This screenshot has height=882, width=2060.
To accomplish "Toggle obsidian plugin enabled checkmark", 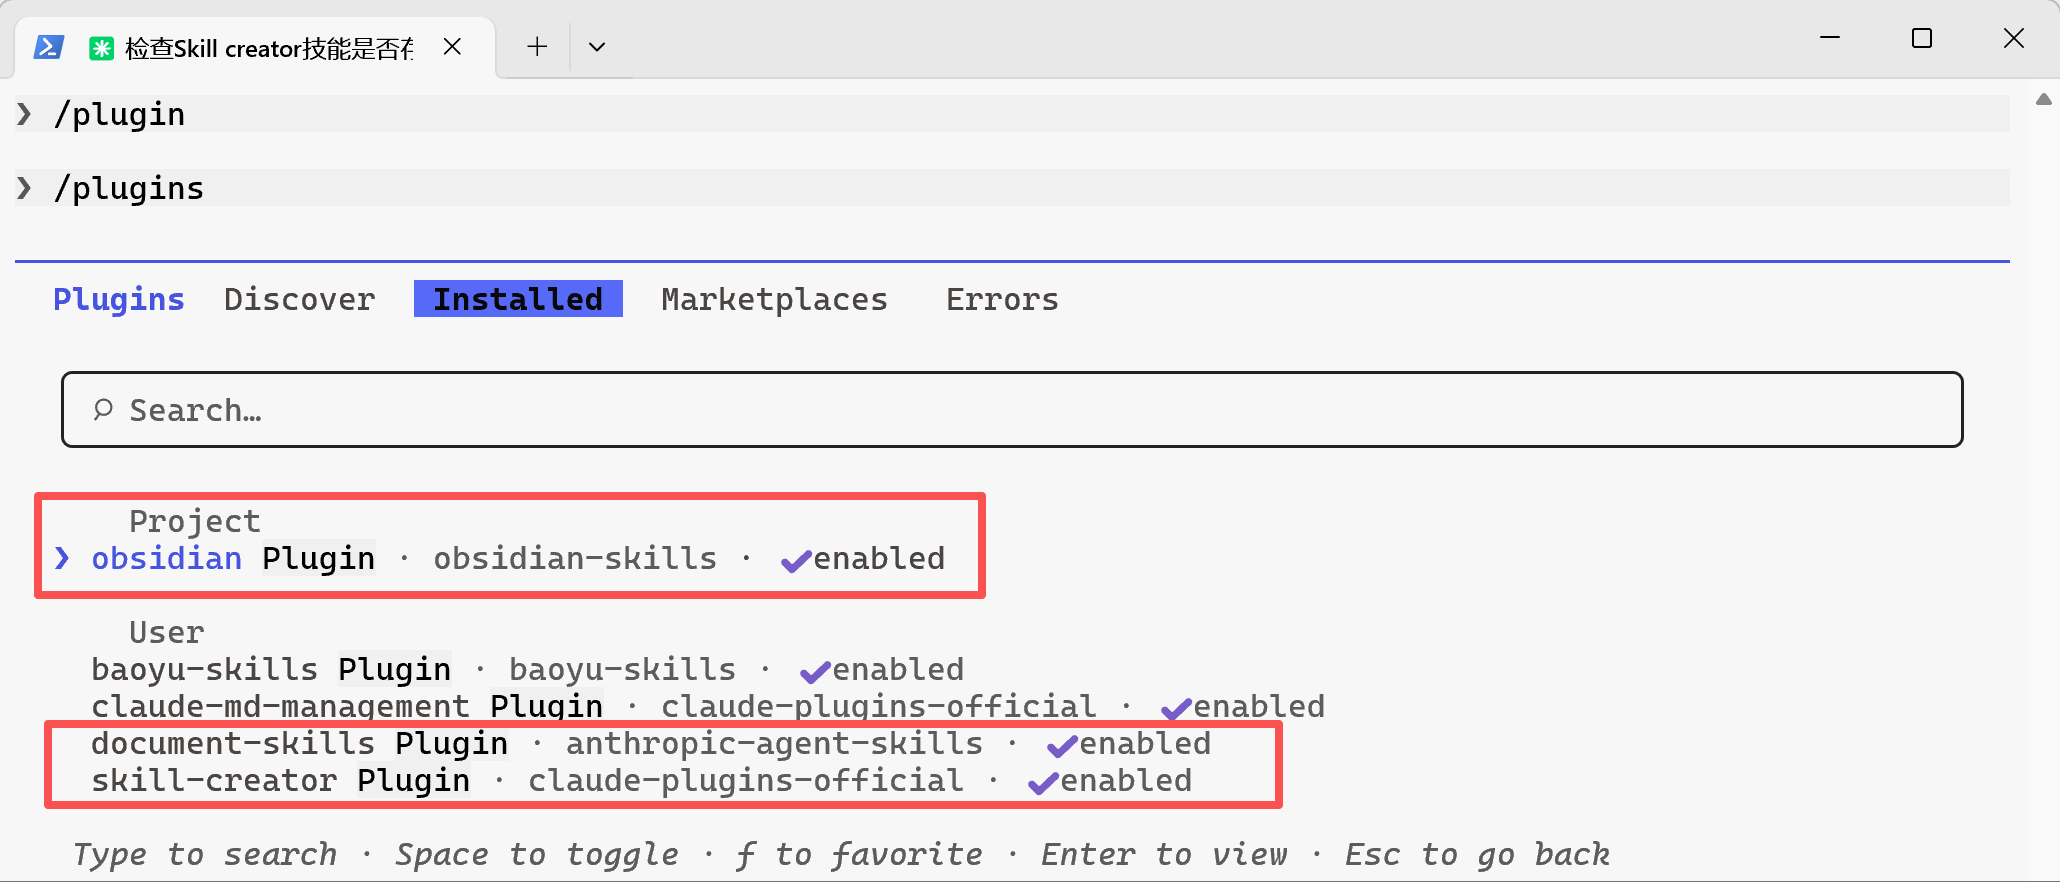I will [796, 561].
